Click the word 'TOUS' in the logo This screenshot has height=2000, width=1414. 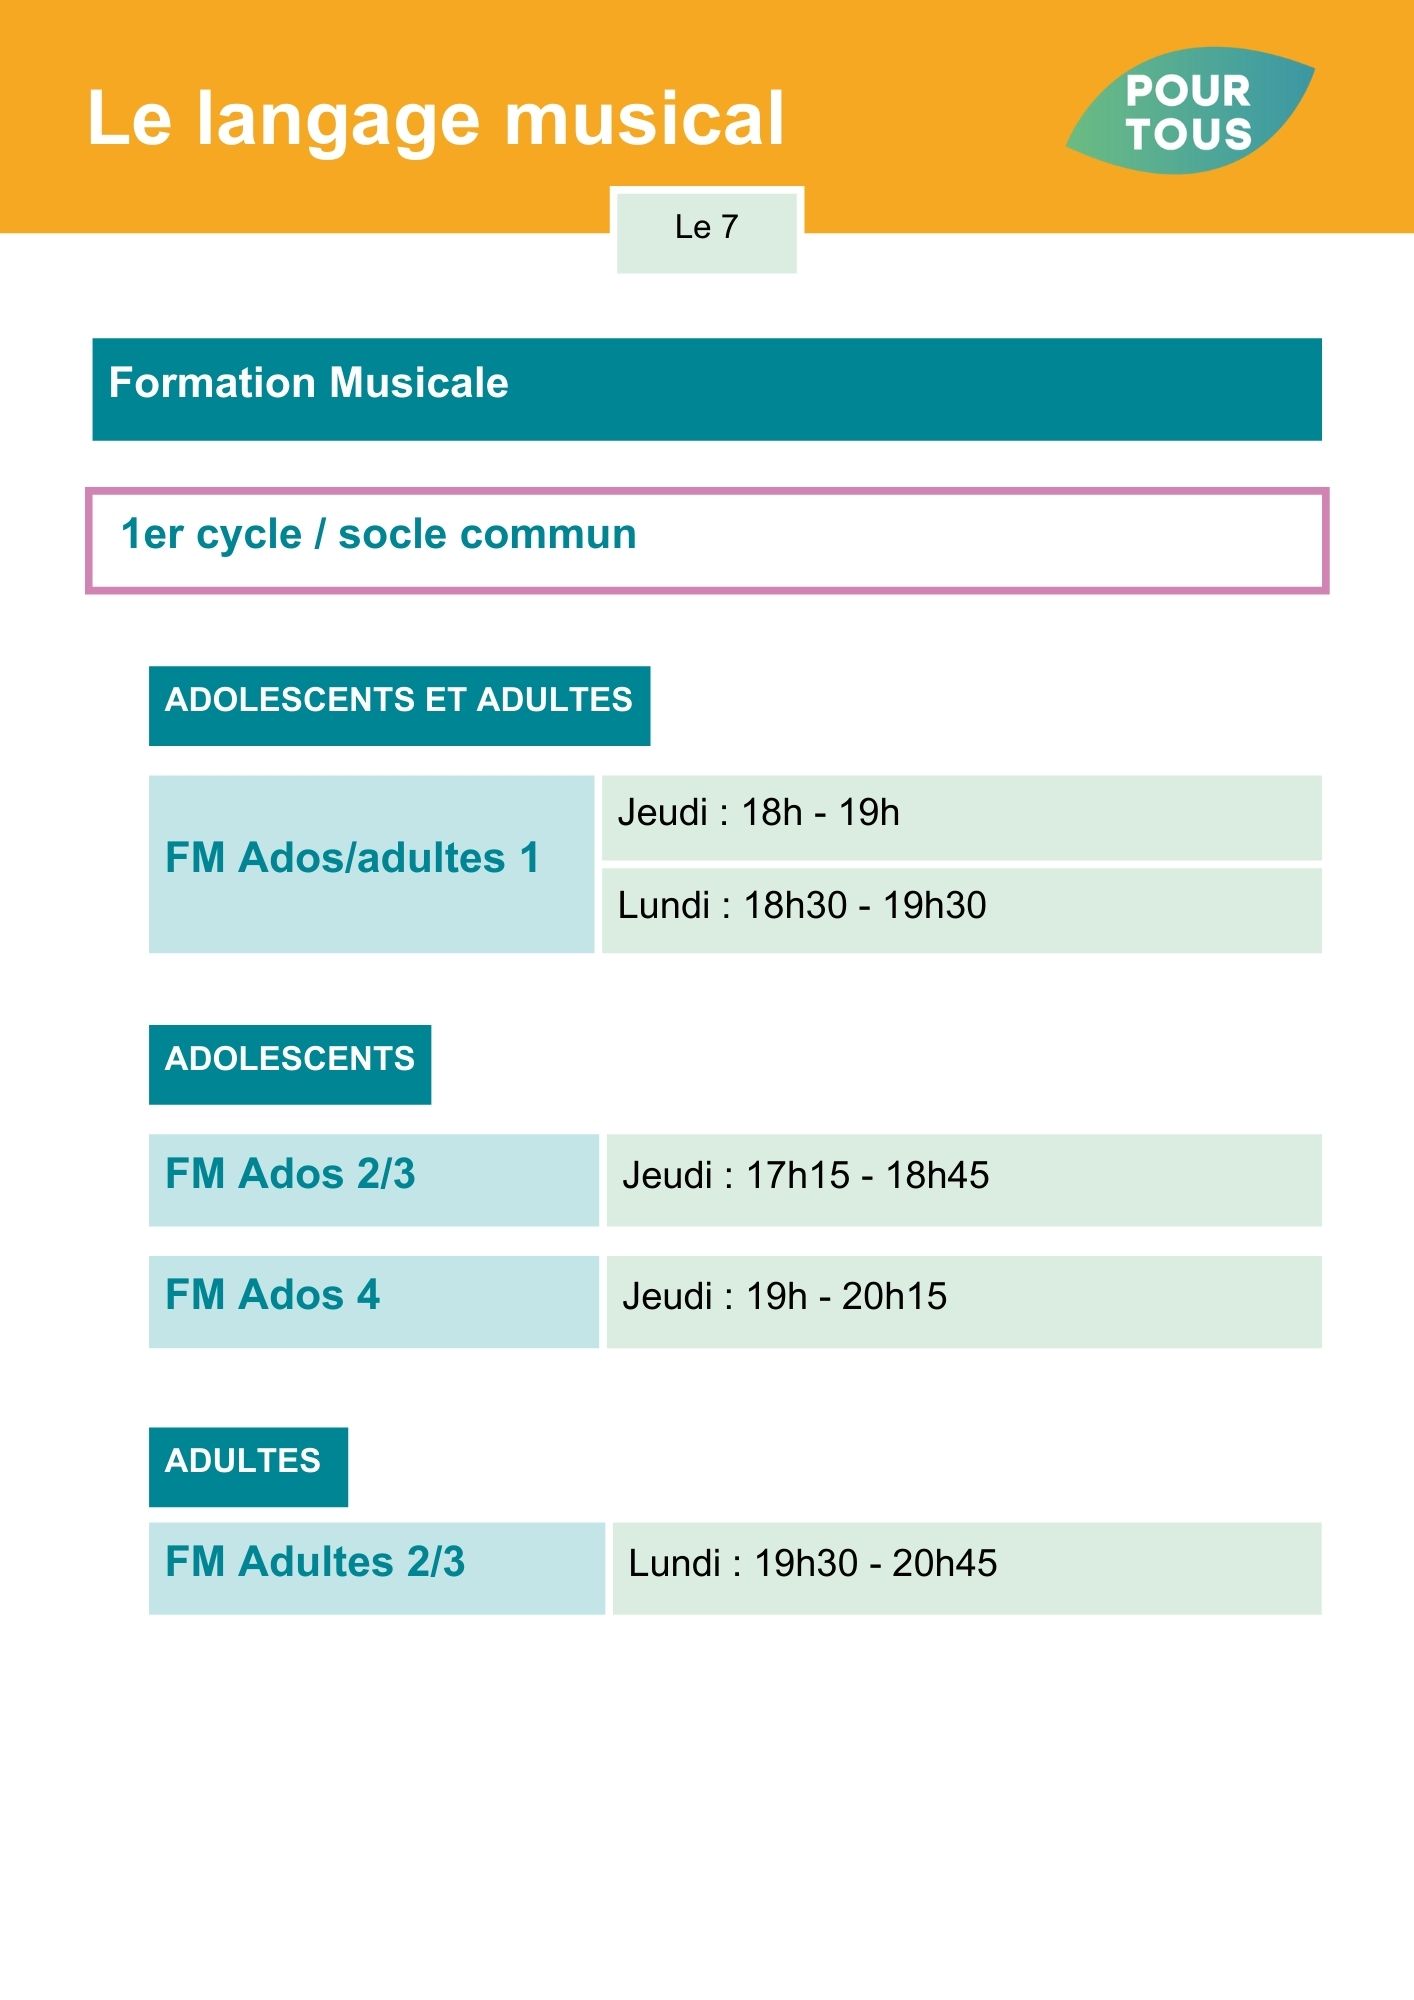(1189, 134)
